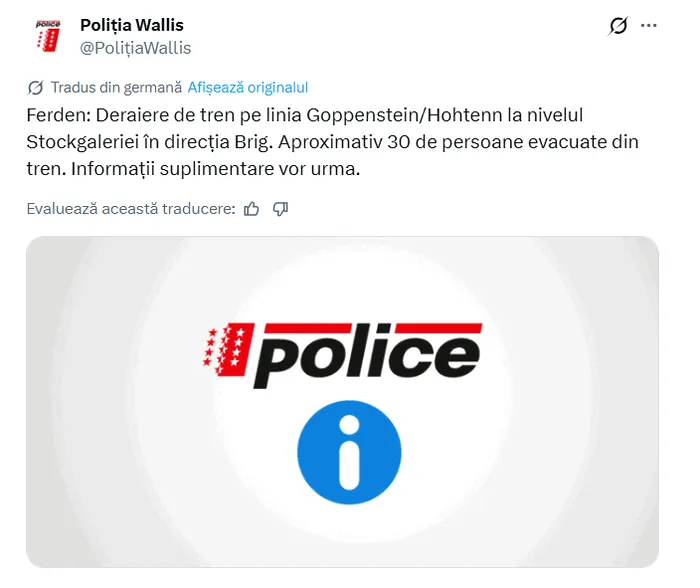Click the blue info circle in image
Image resolution: width=700 pixels, height=588 pixels.
[x=349, y=452]
